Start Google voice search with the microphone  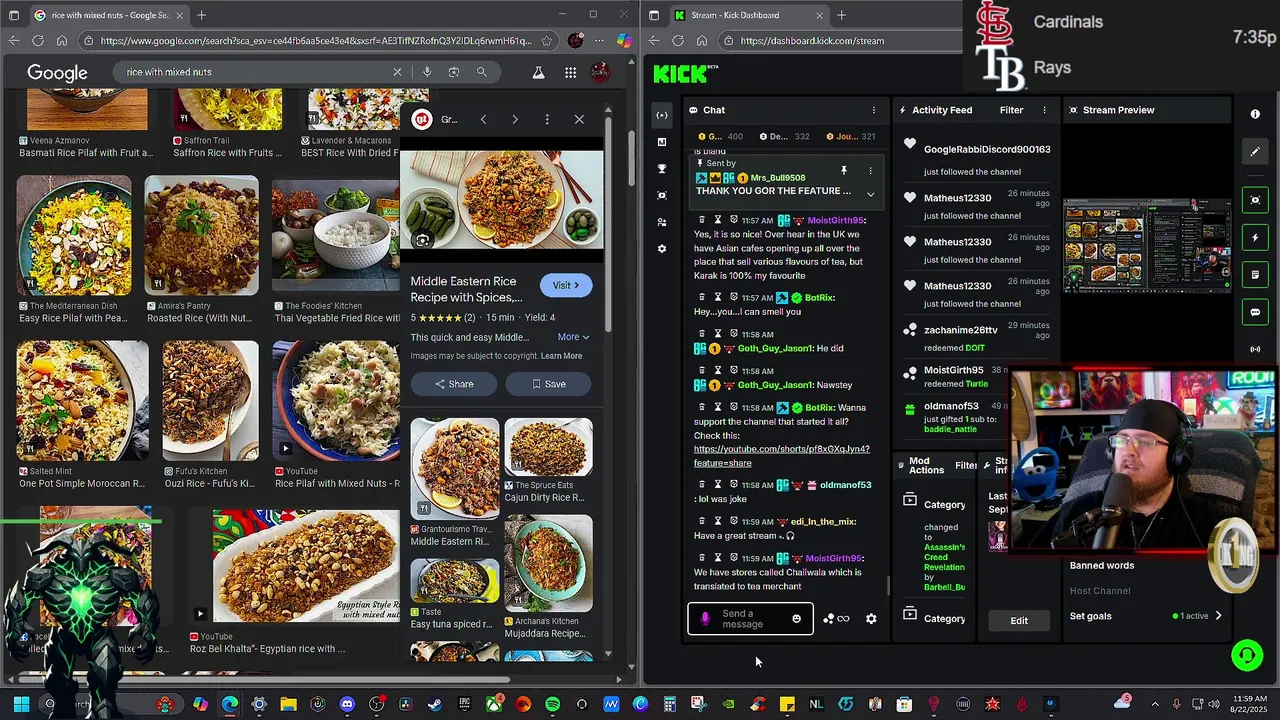(x=427, y=72)
